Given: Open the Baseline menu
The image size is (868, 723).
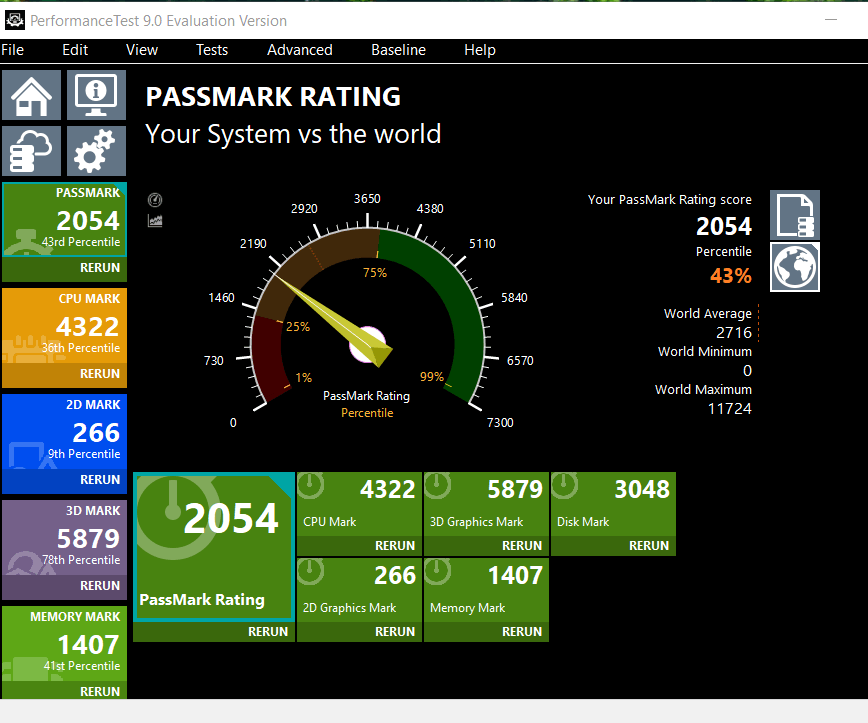Looking at the screenshot, I should [x=398, y=49].
